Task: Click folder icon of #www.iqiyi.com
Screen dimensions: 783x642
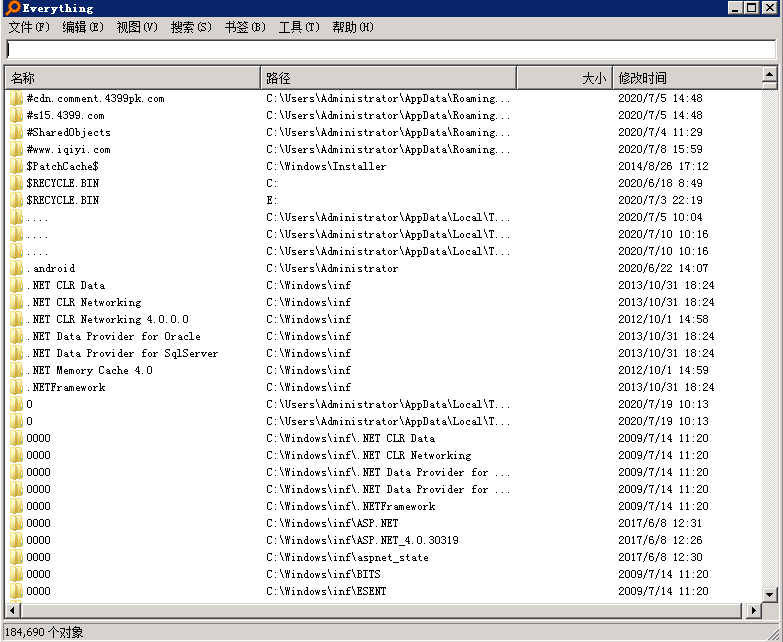Action: (x=16, y=149)
